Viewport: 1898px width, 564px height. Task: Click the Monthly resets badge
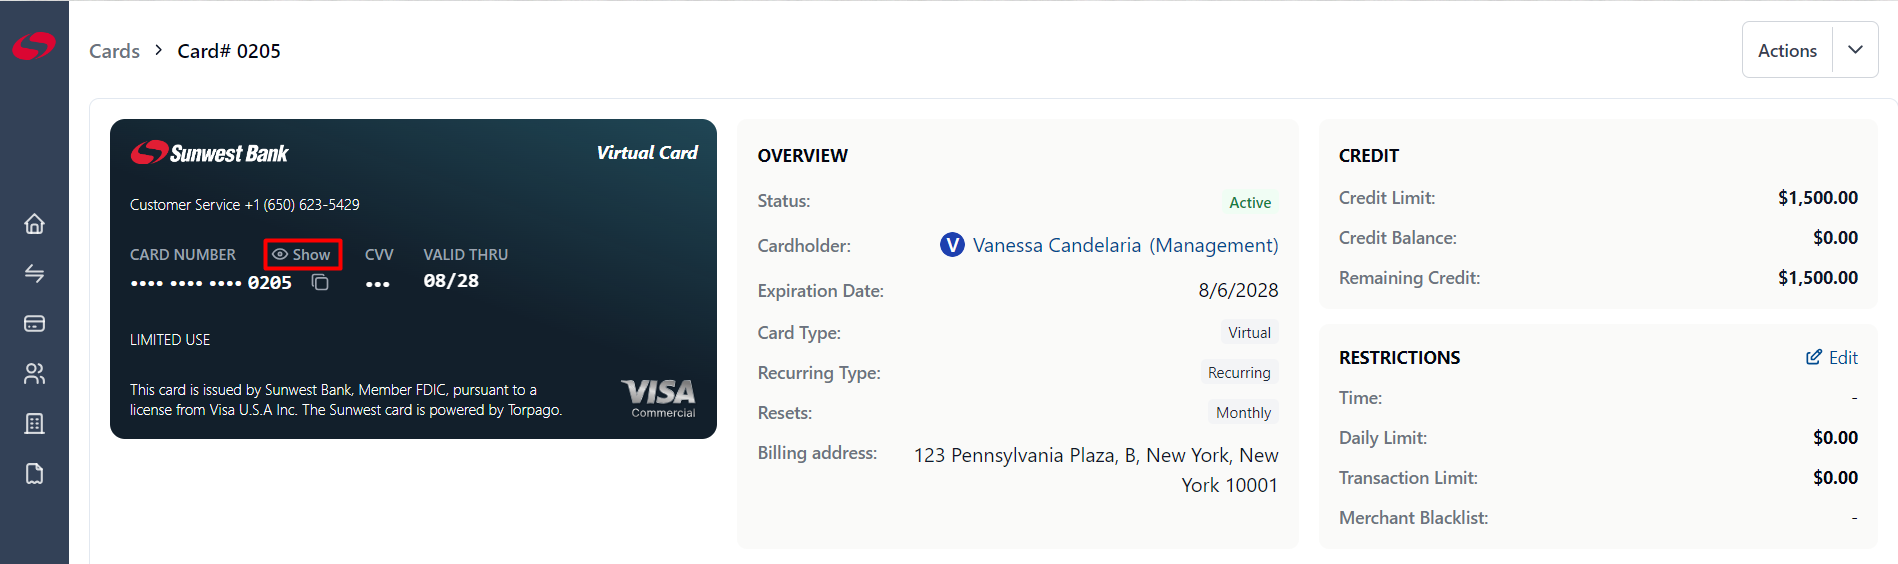click(1243, 412)
